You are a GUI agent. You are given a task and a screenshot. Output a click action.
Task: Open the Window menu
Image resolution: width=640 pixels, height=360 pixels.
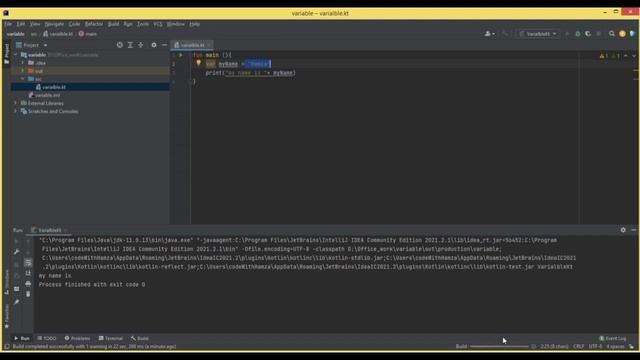point(176,24)
